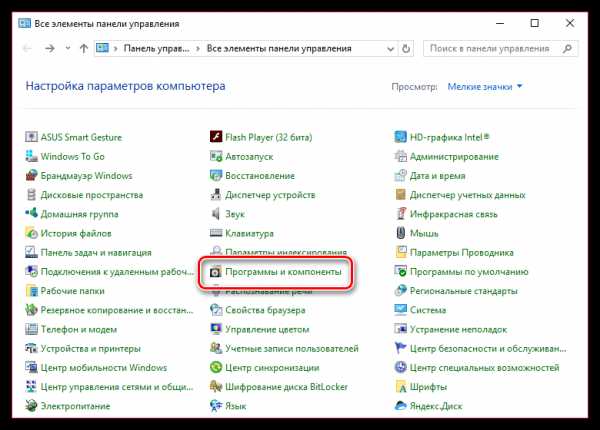Viewport: 600px width, 430px height.
Task: Click the Звук speaker icon
Action: click(x=216, y=214)
